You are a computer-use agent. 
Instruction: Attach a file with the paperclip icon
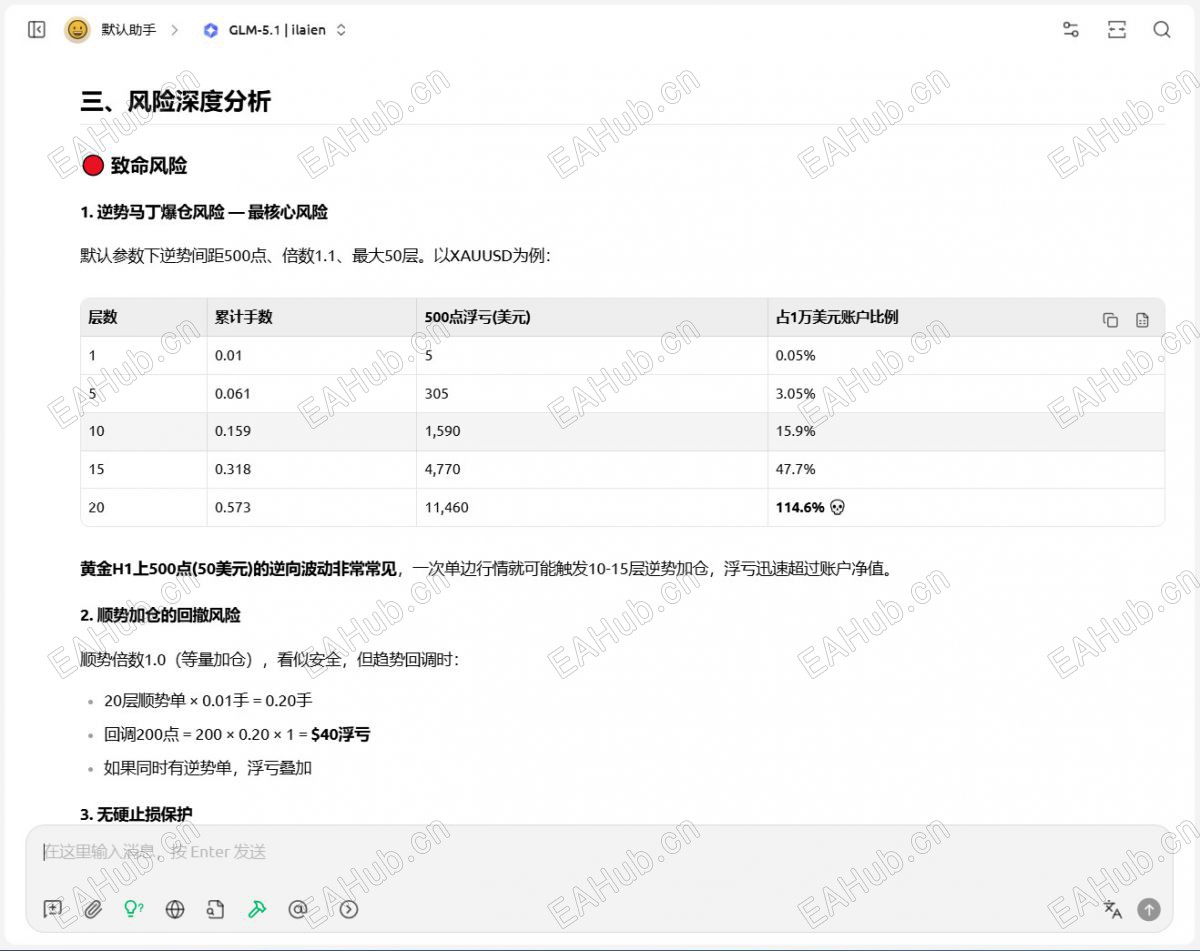click(x=93, y=909)
